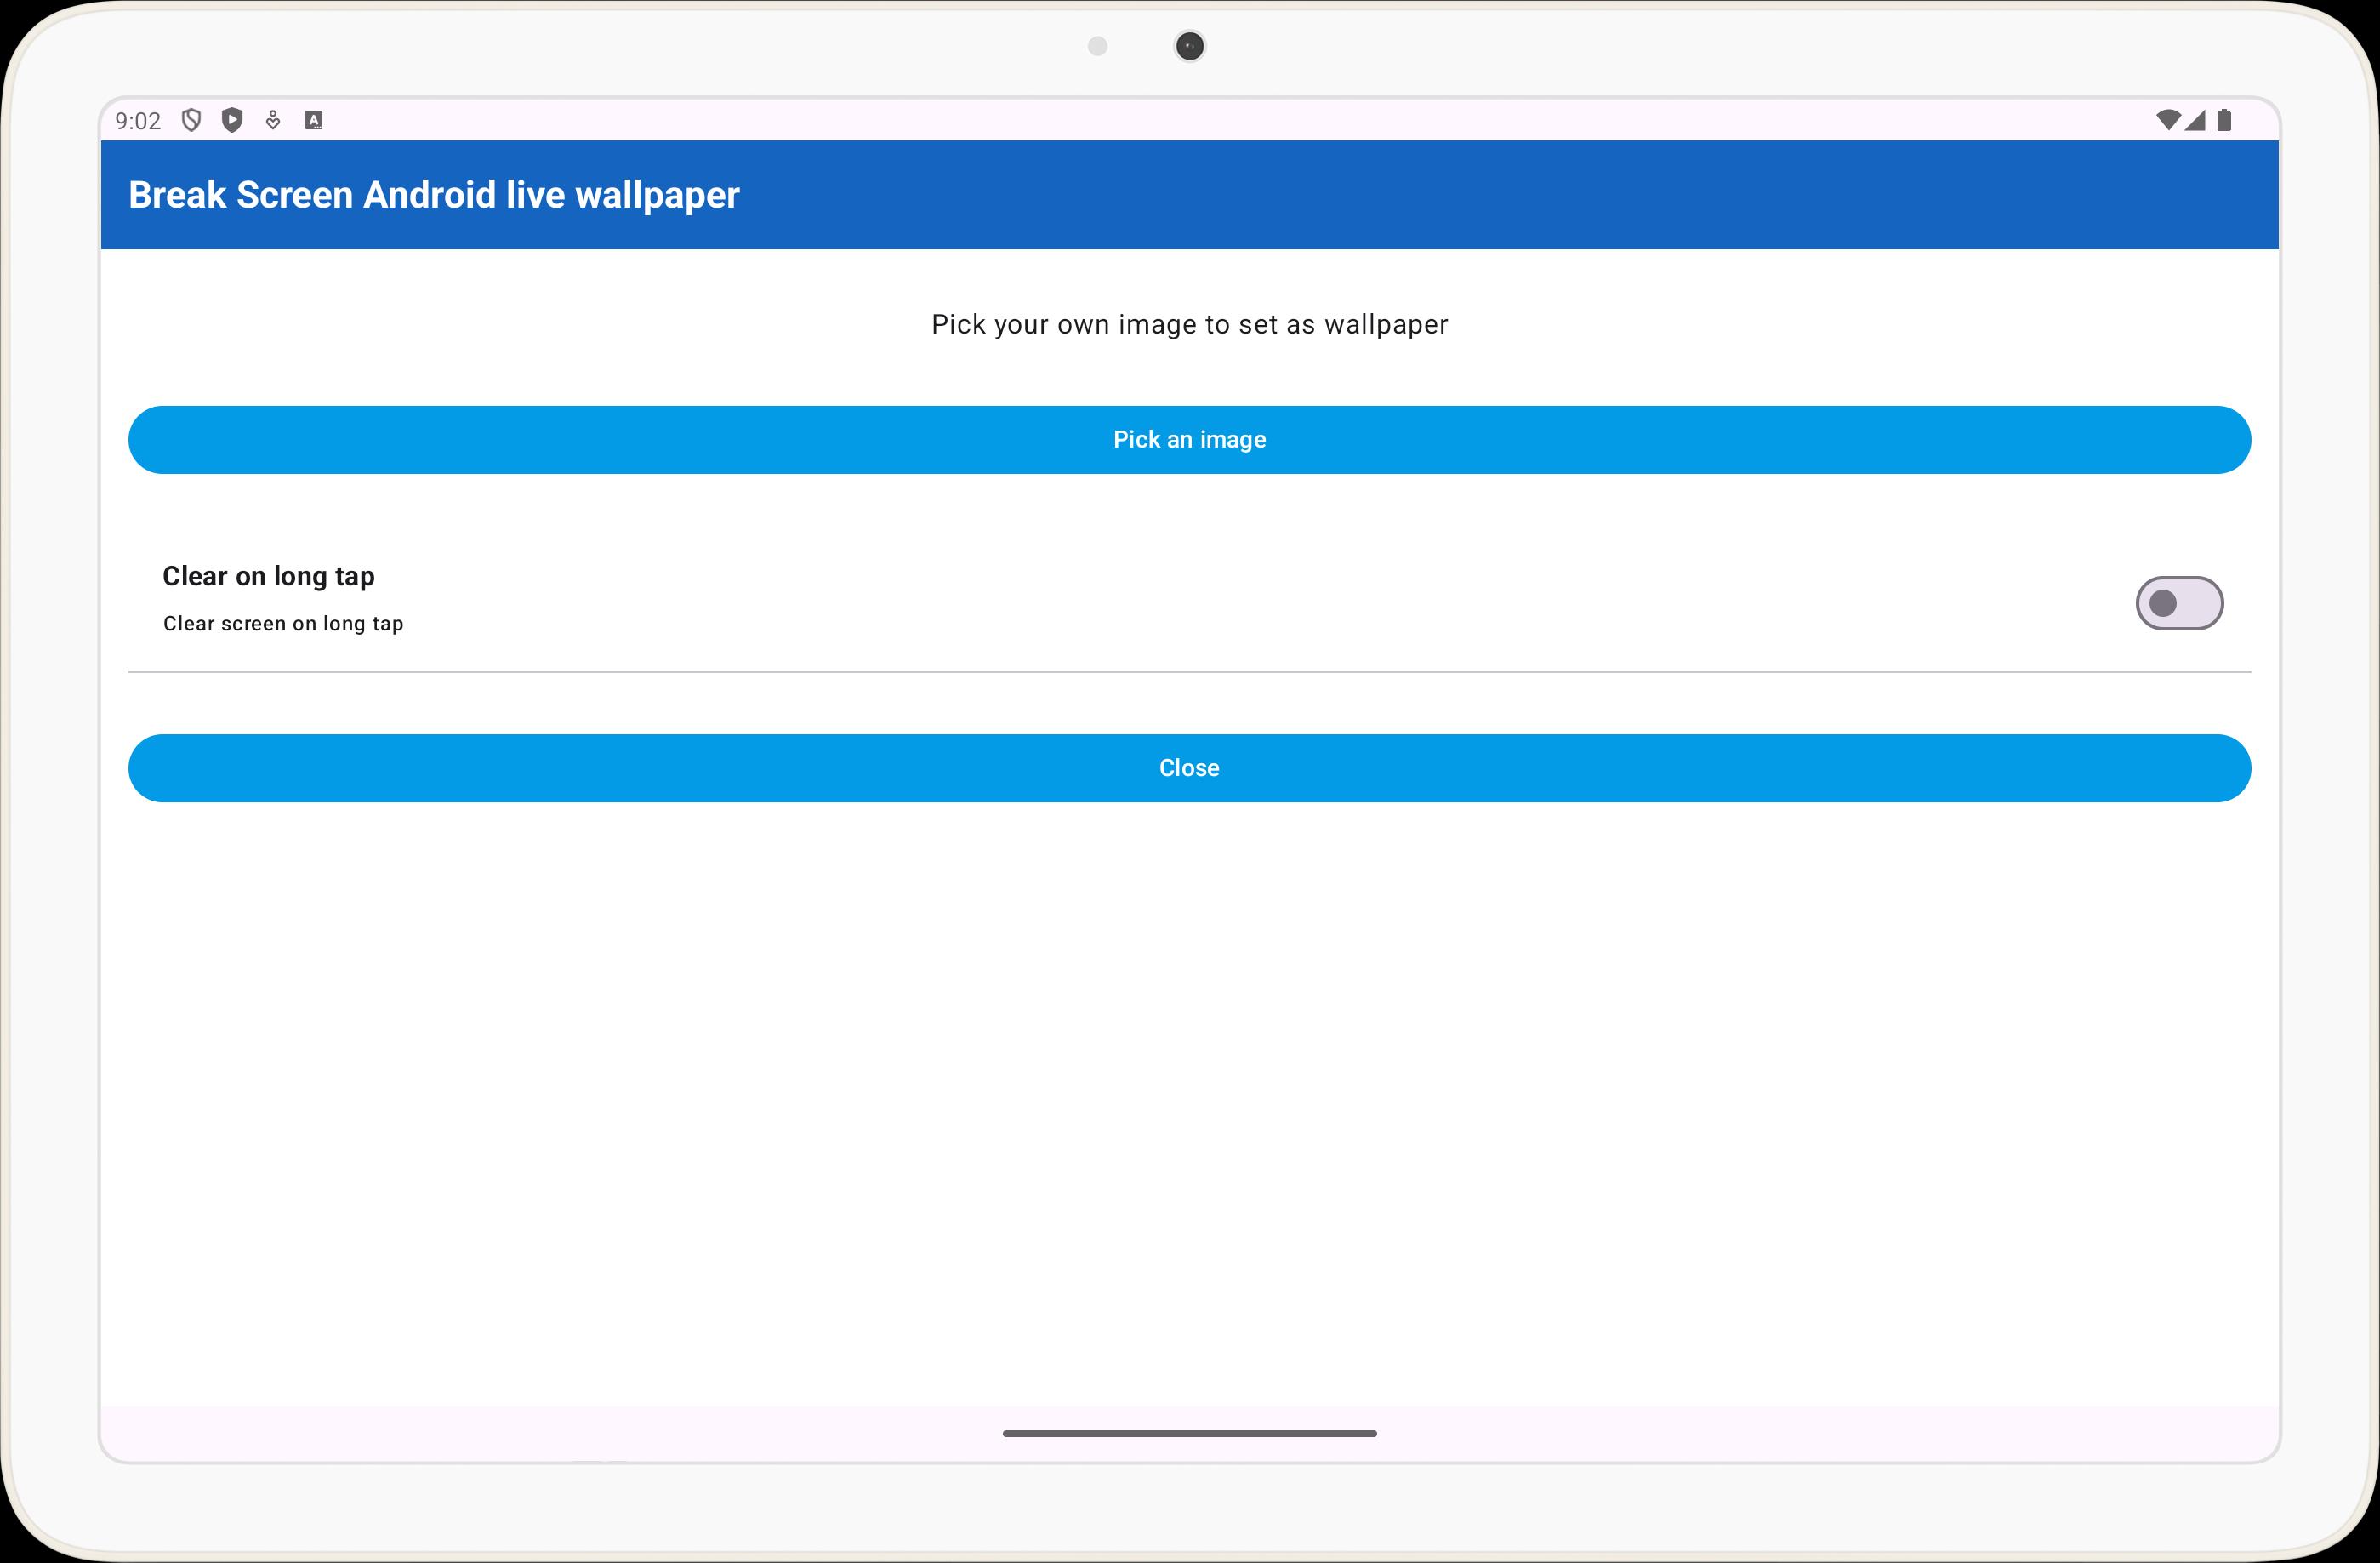The width and height of the screenshot is (2380, 1563).
Task: Select the 'Clear screen on long tap' description
Action: [283, 624]
